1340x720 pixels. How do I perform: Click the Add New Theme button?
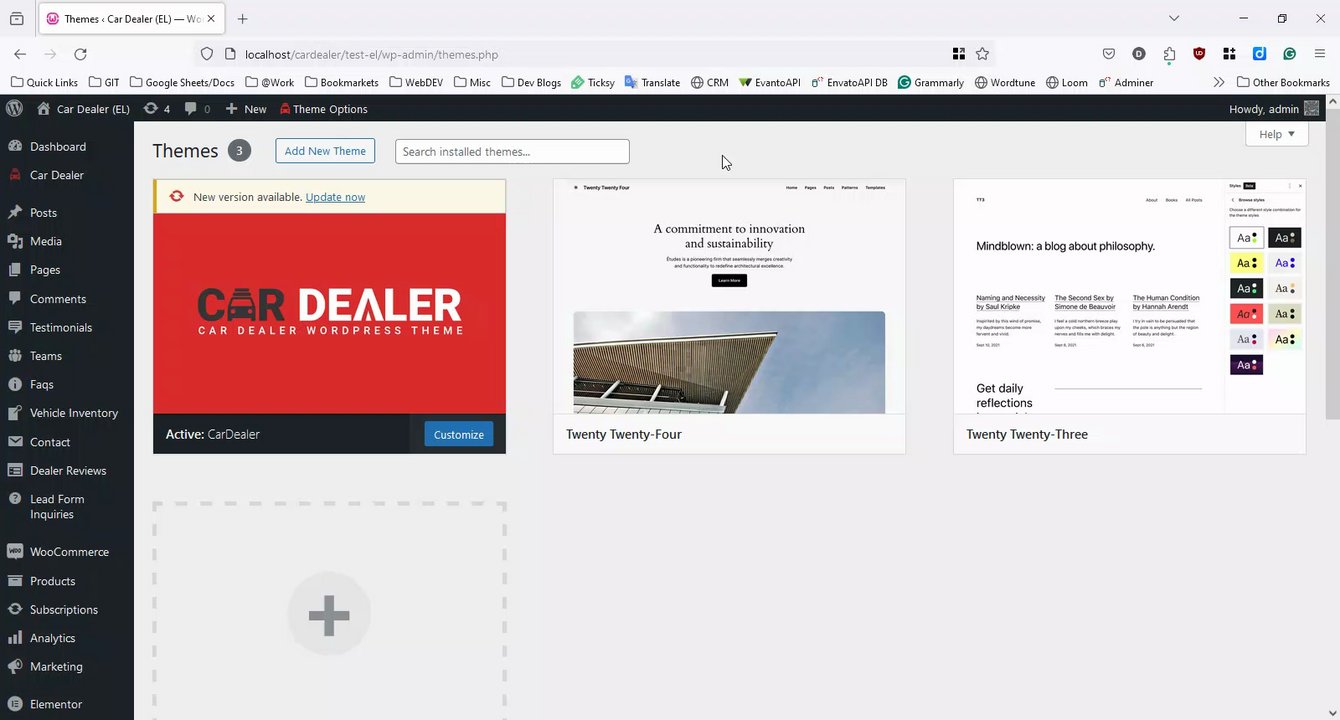click(x=325, y=151)
